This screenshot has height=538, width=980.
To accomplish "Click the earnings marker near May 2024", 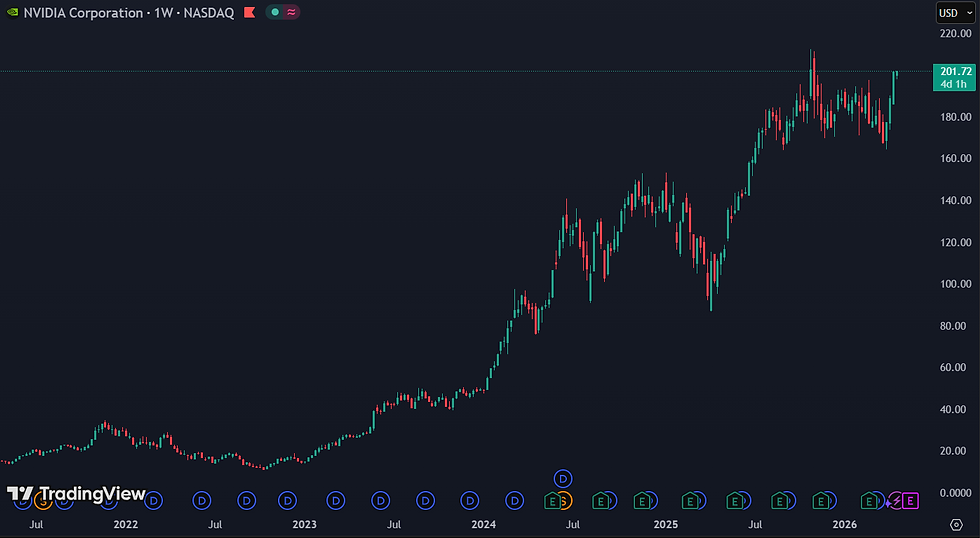I will [x=552, y=501].
